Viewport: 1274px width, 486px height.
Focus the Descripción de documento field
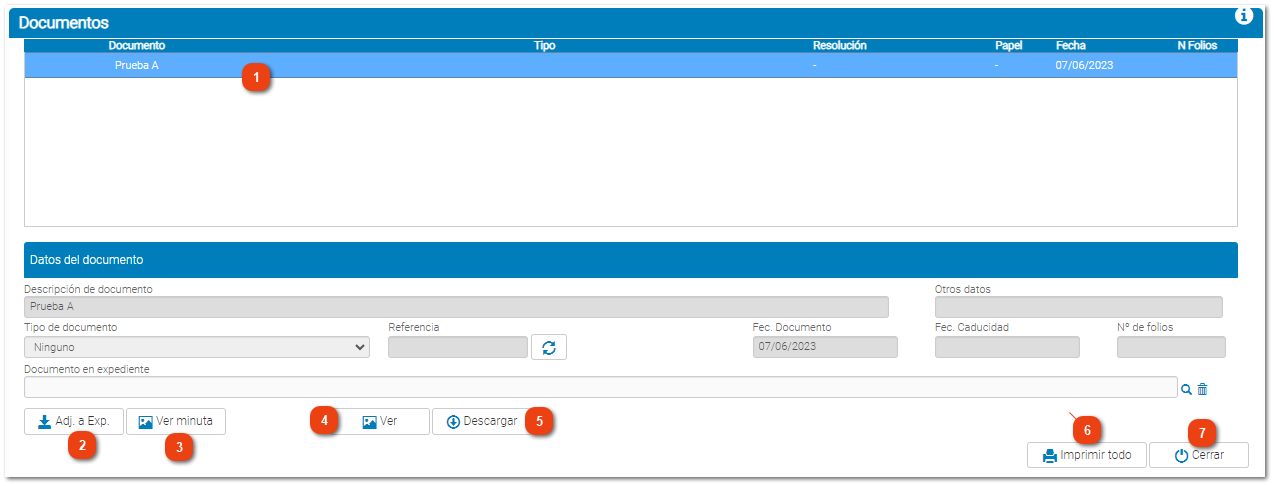(456, 307)
